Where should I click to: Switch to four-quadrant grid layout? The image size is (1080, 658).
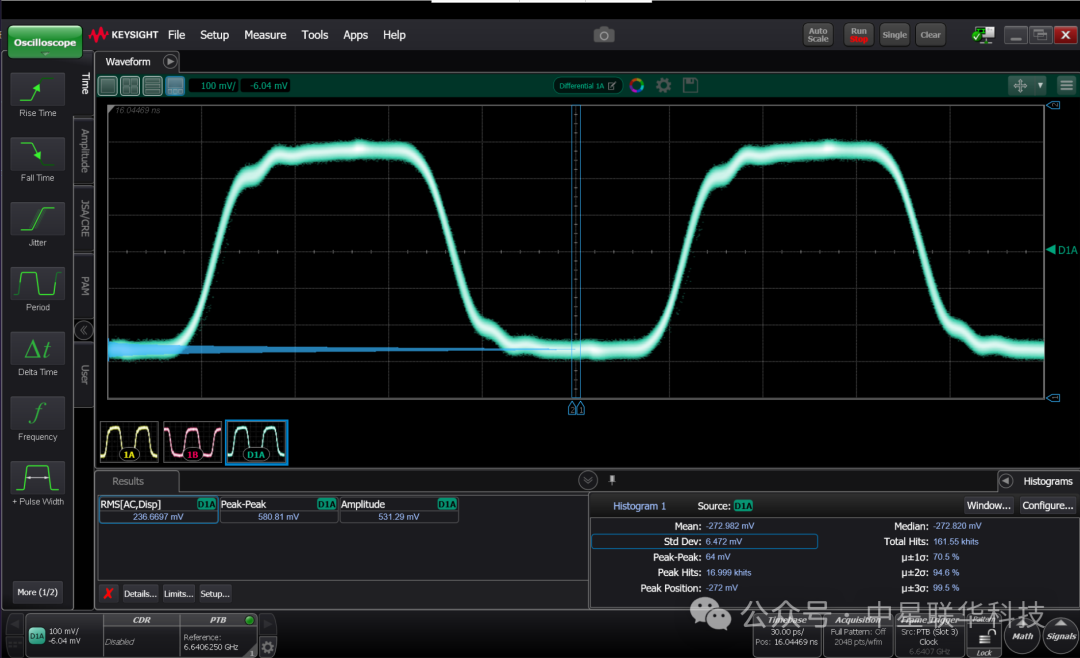click(x=130, y=85)
